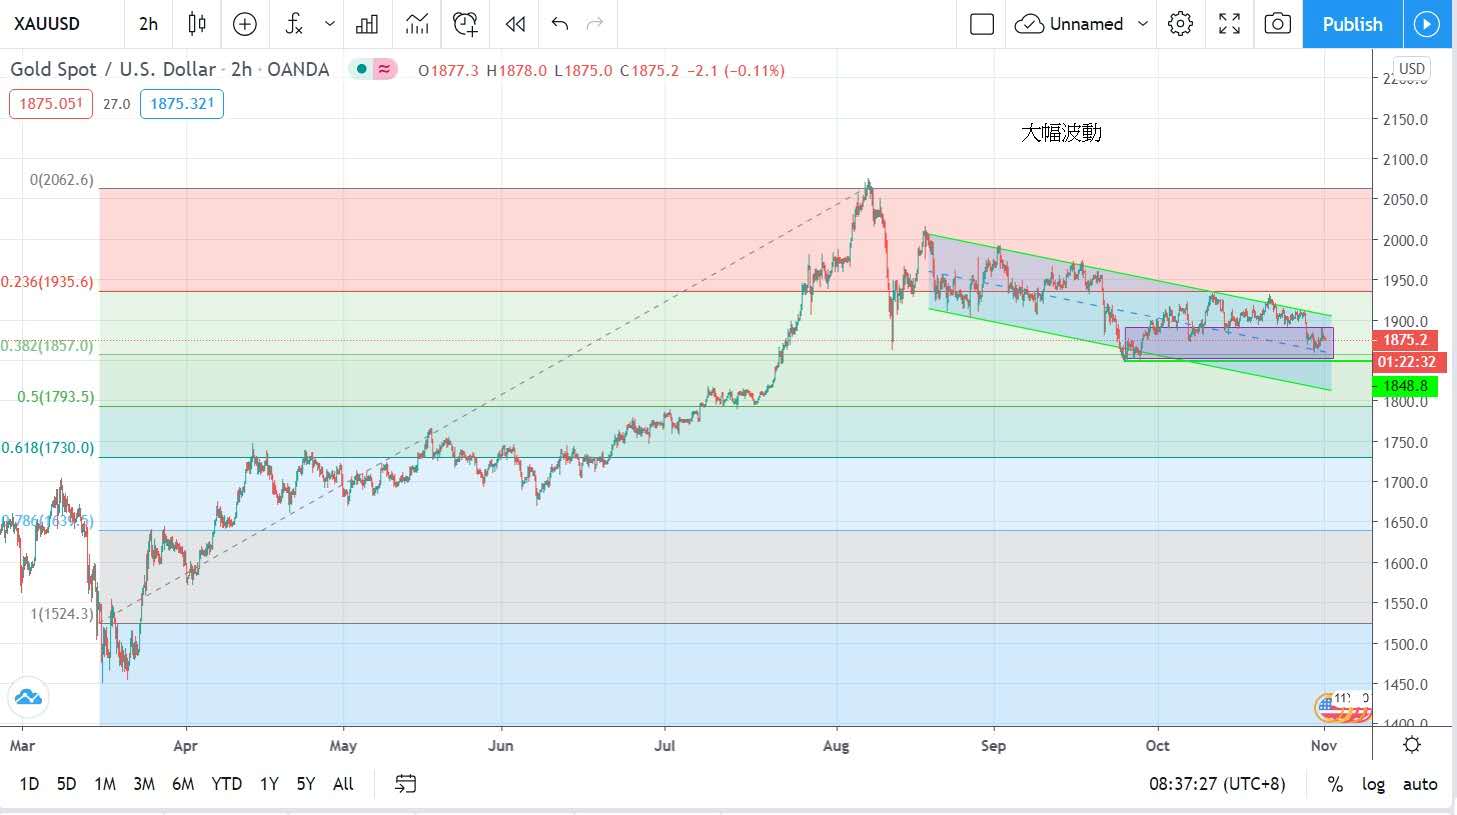This screenshot has width=1457, height=815.
Task: Open the 2h interval selector
Action: tap(148, 24)
